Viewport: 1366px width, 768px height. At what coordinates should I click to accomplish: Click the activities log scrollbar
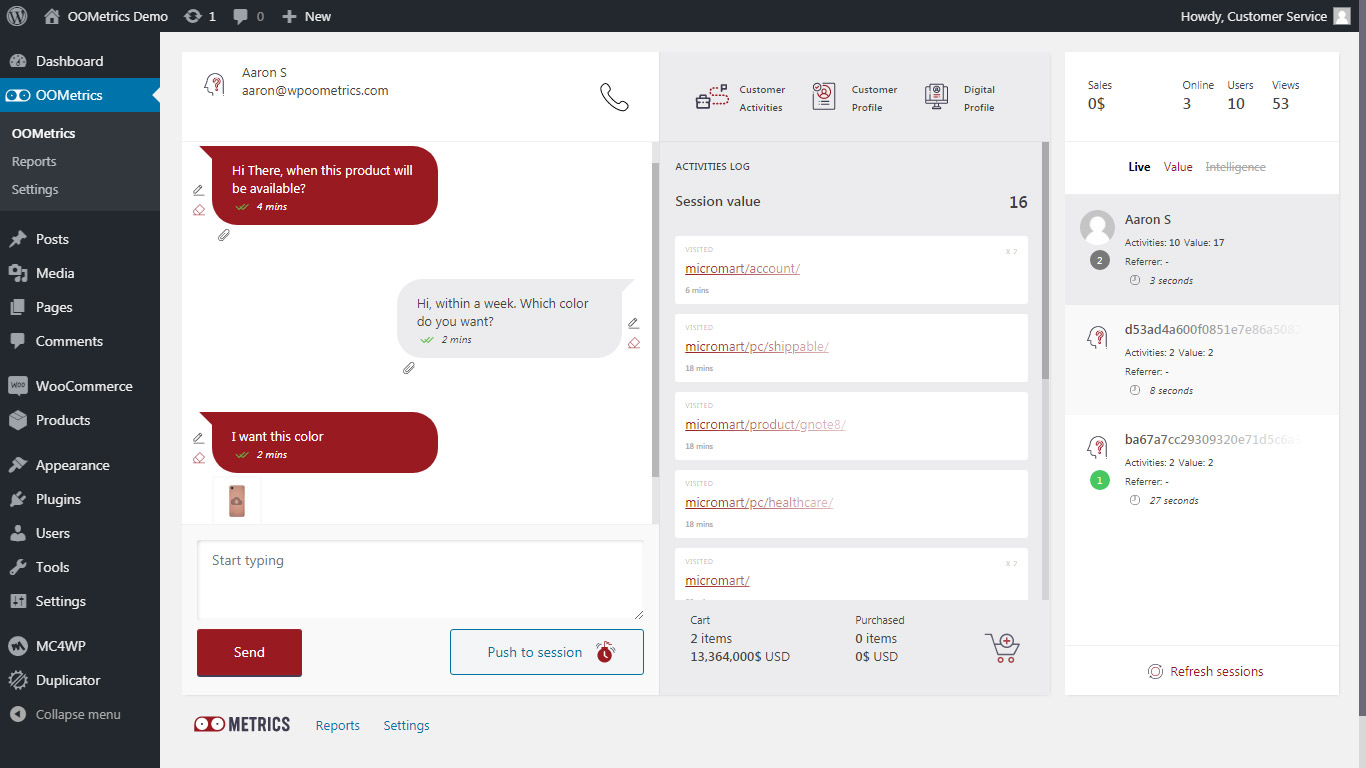pyautogui.click(x=1045, y=260)
